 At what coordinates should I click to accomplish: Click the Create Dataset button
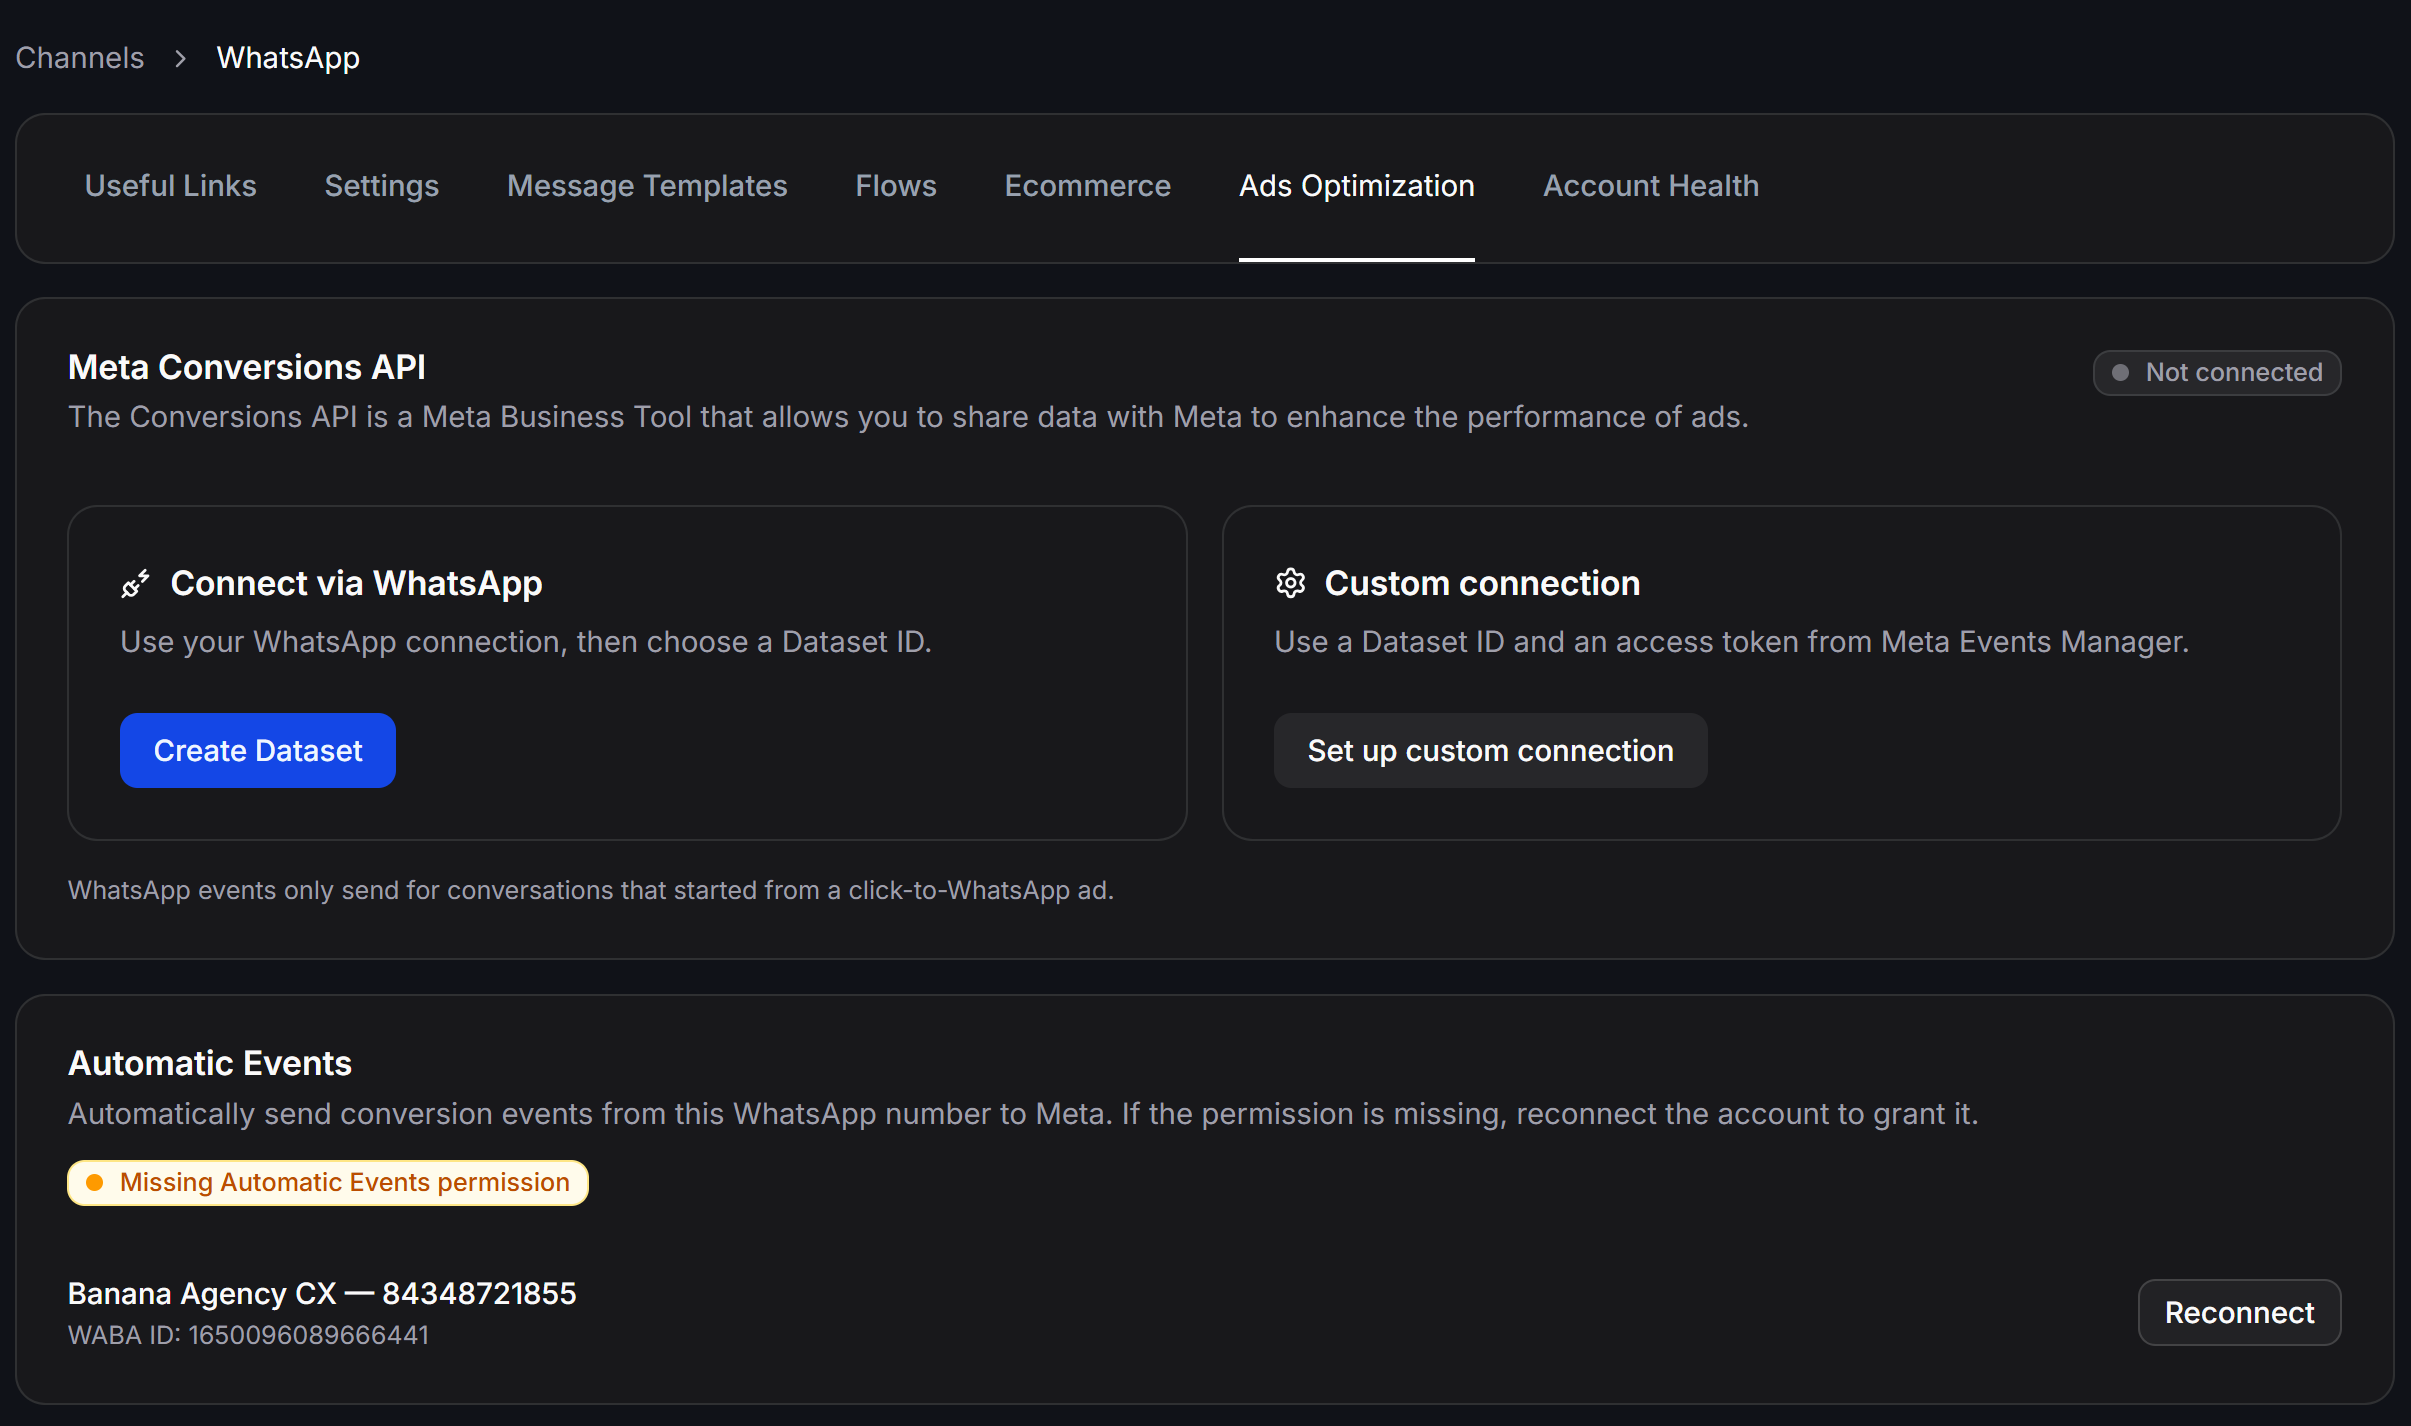(x=258, y=750)
